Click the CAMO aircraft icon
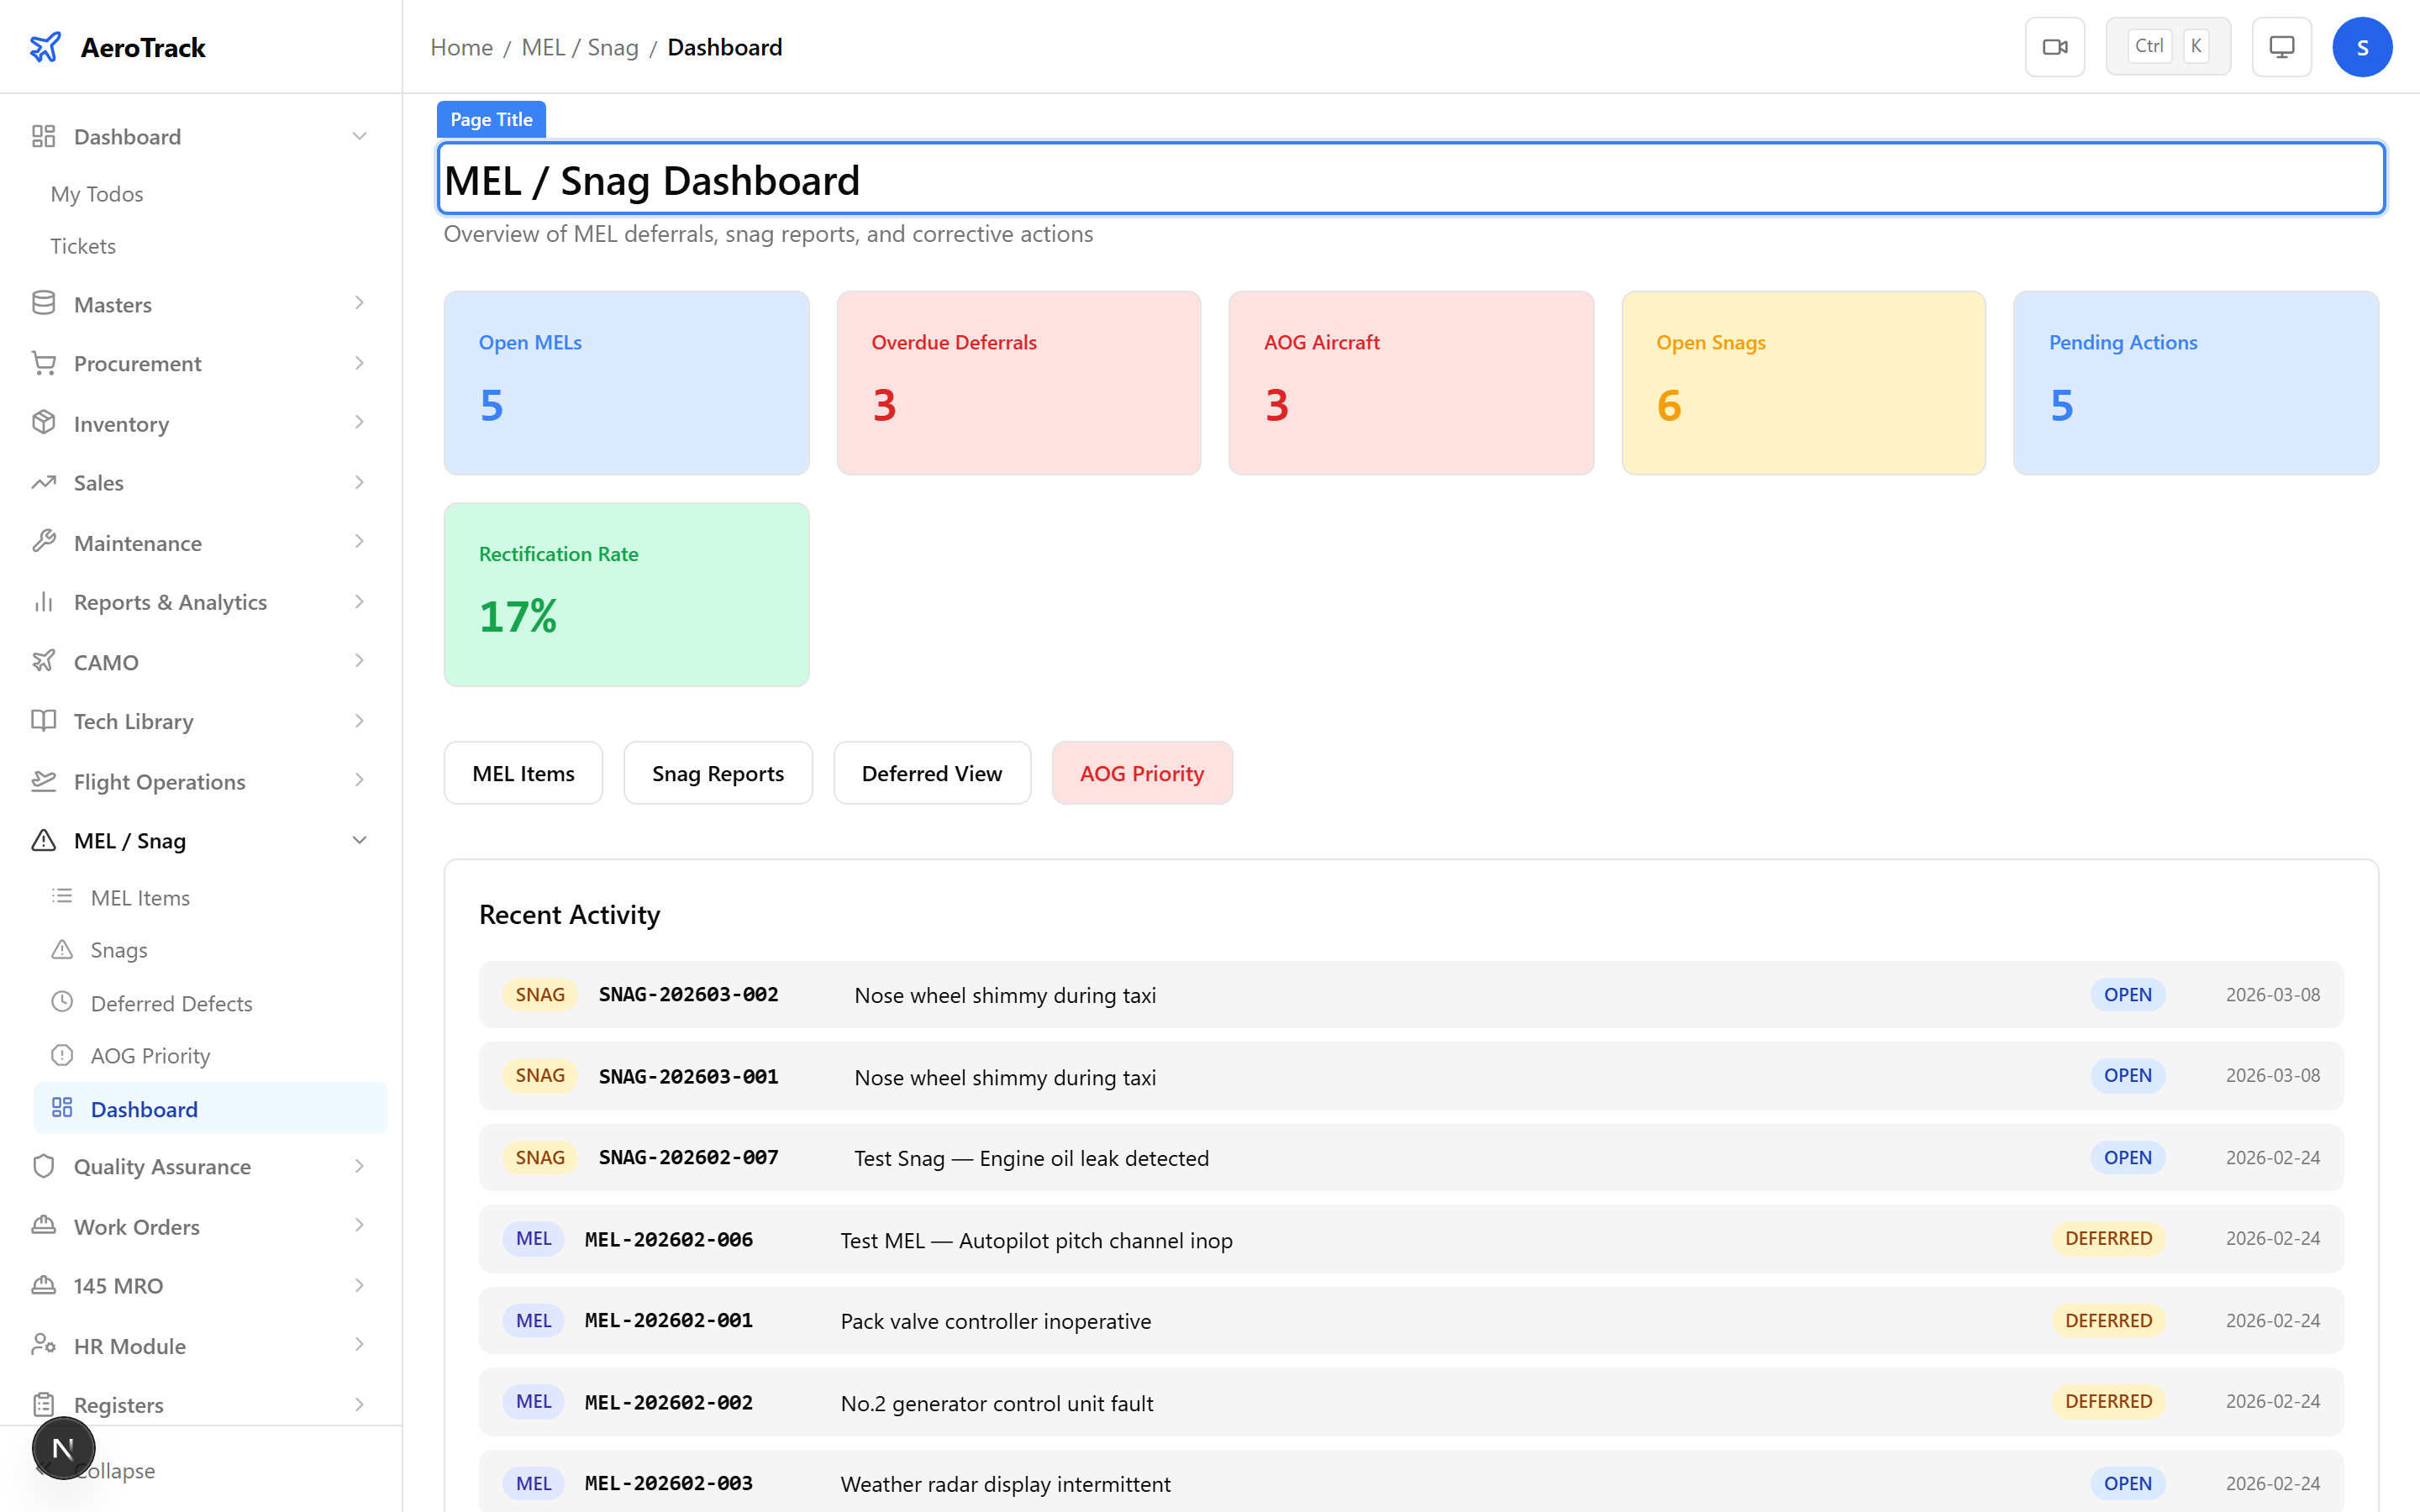 [44, 661]
